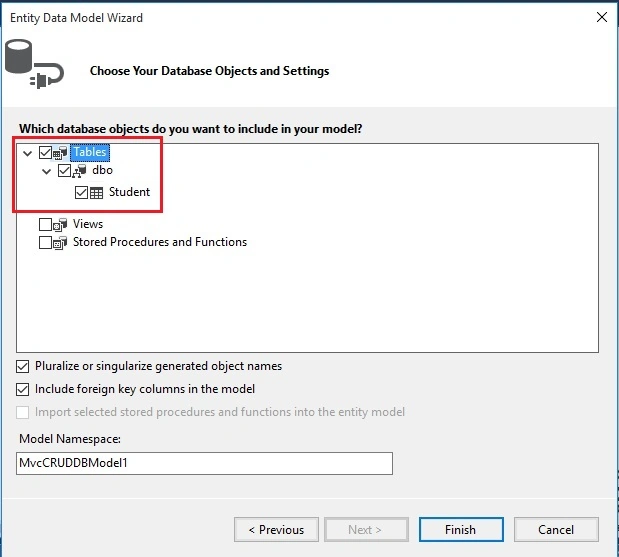Toggle Pluralize or singularize generated object names
Screen dimensions: 619x557
[23, 366]
